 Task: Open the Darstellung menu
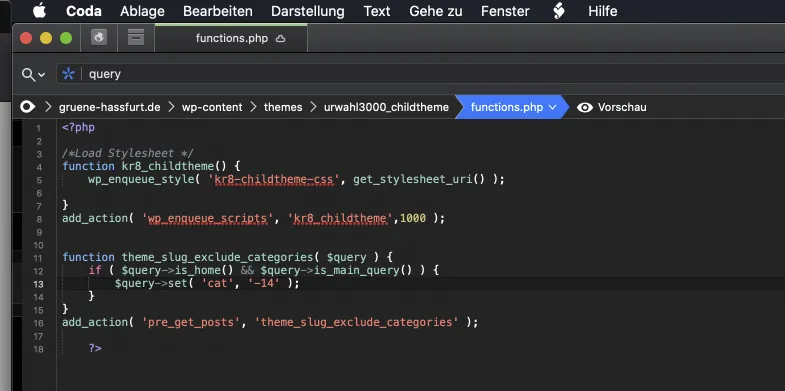coord(308,11)
